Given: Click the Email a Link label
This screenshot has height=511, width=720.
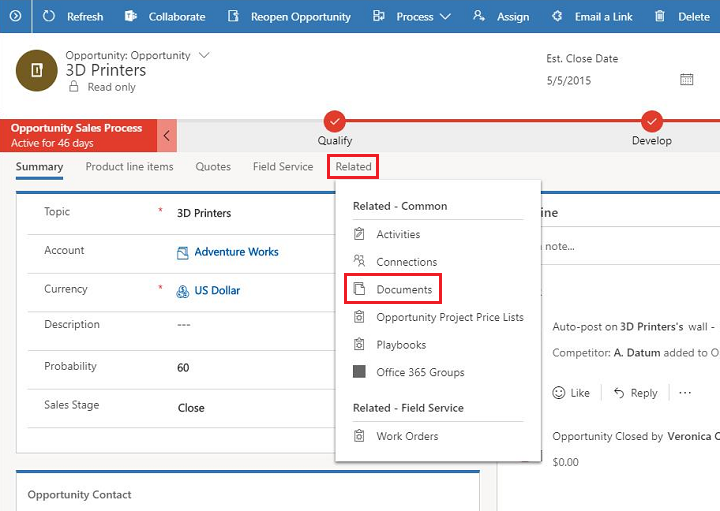Looking at the screenshot, I should pyautogui.click(x=603, y=17).
